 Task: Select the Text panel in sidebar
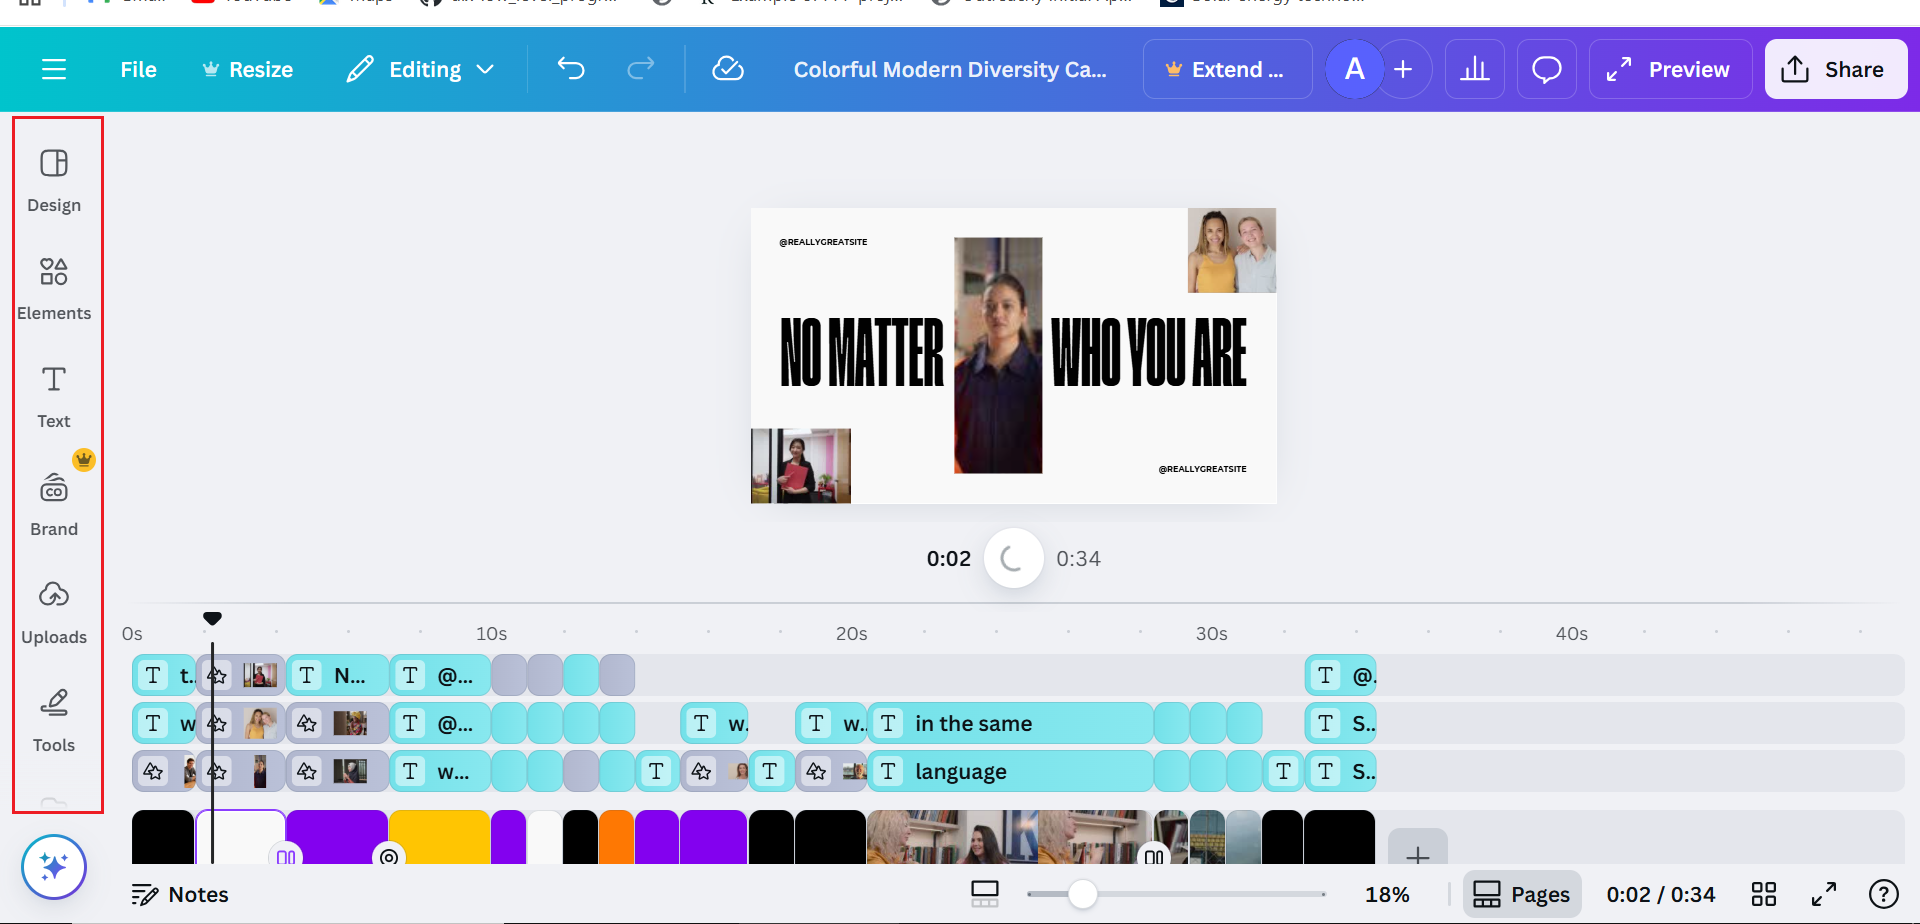(x=53, y=395)
